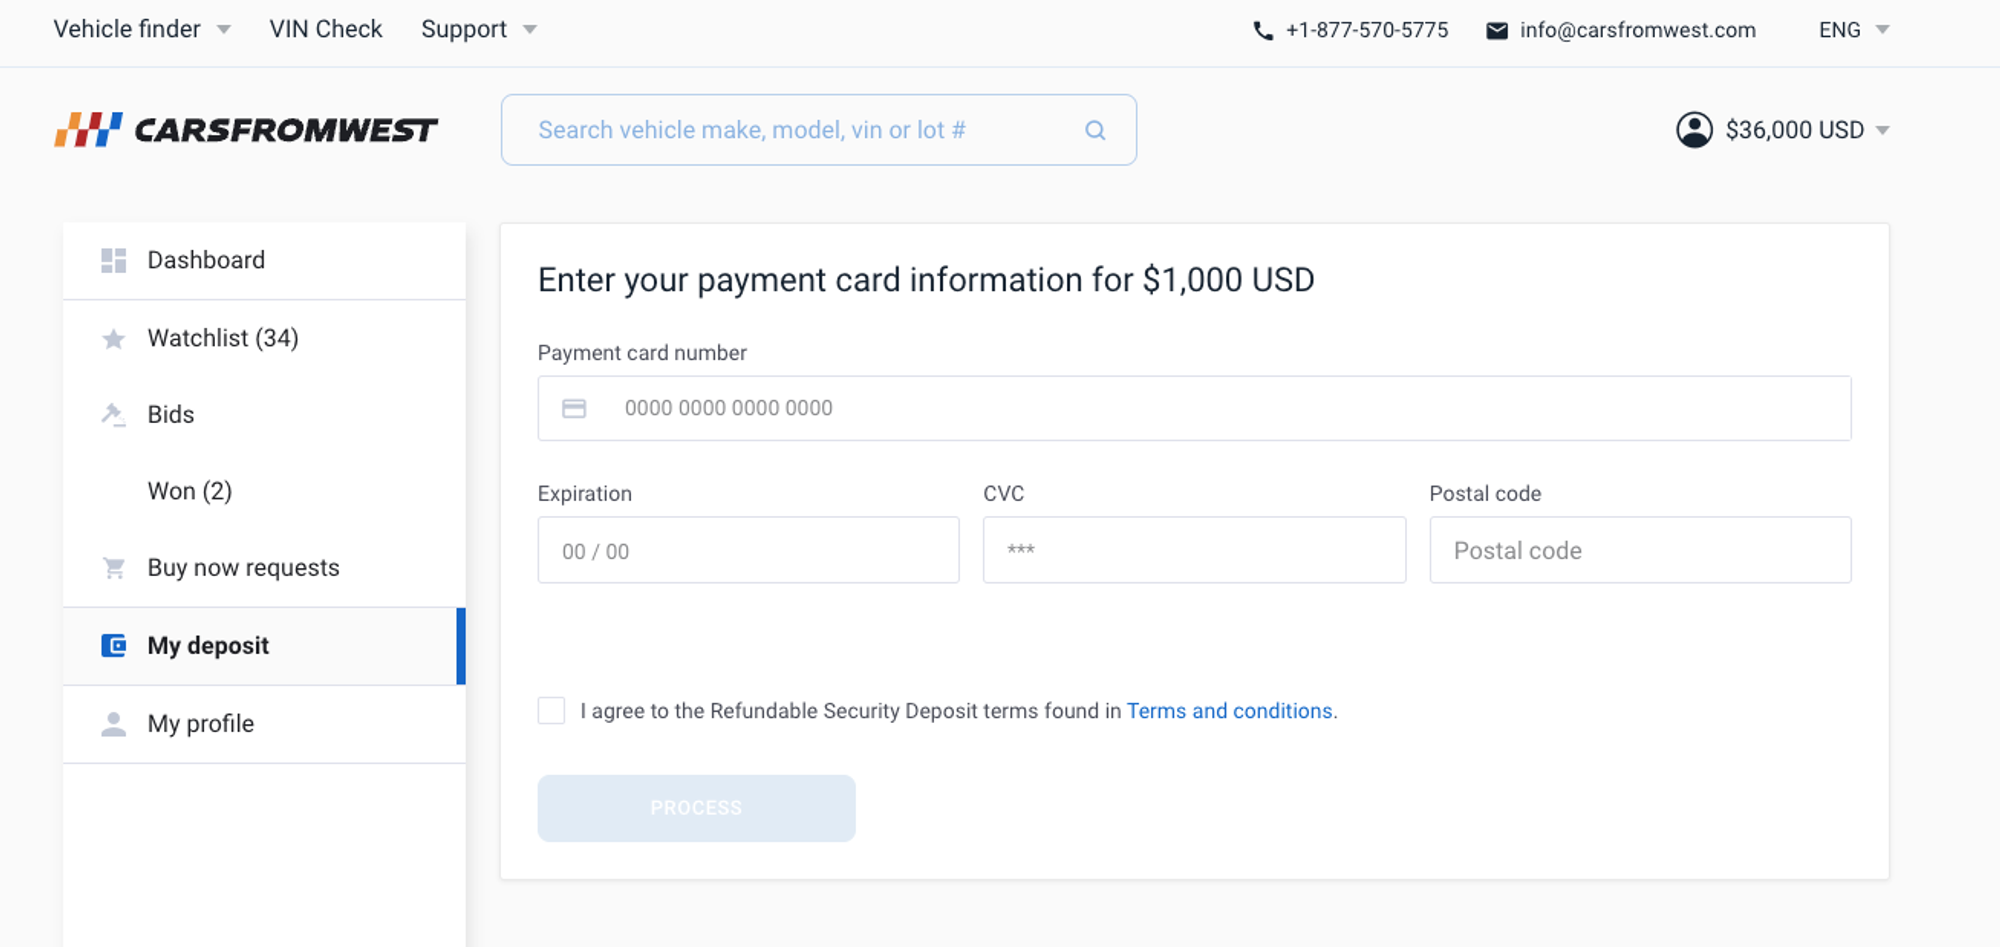This screenshot has width=2000, height=947.
Task: Open the ENG language selector
Action: coord(1854,30)
